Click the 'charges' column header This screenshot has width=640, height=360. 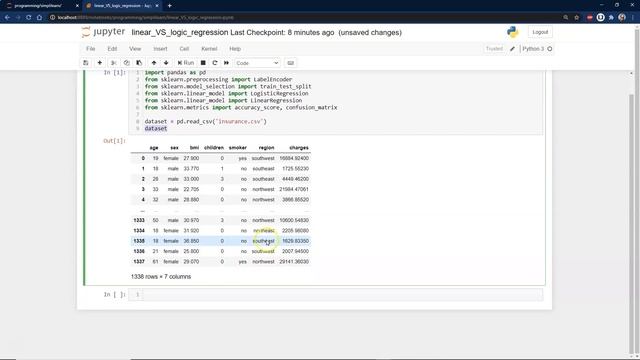tap(299, 148)
